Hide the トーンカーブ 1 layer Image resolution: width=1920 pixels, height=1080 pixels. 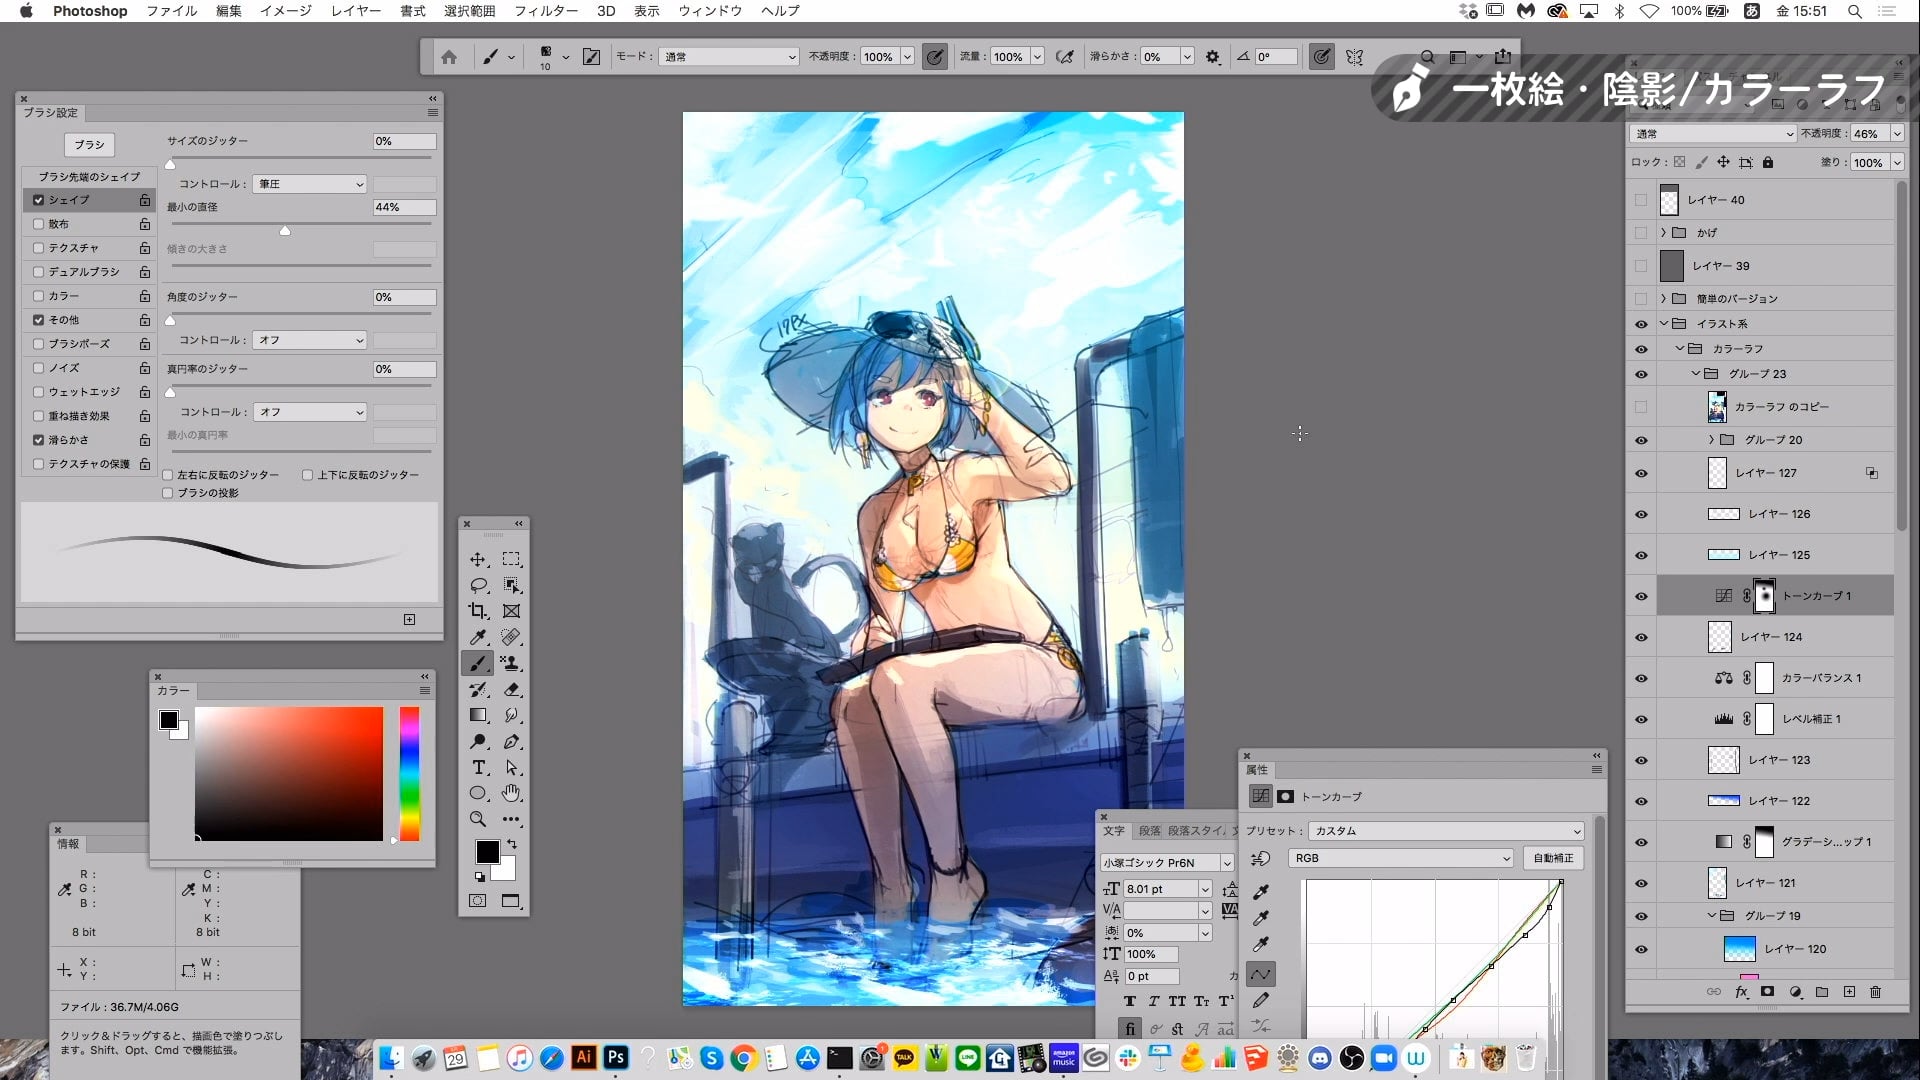[x=1641, y=596]
